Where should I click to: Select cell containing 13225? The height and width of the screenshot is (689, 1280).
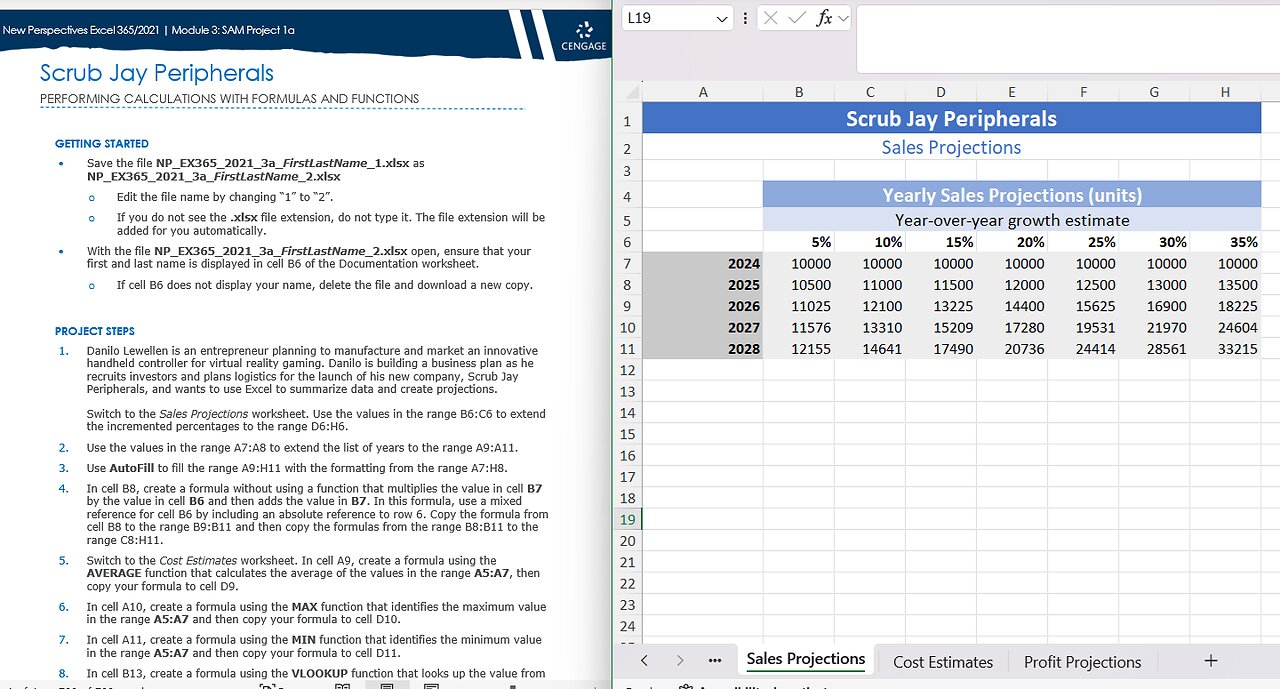(x=940, y=306)
